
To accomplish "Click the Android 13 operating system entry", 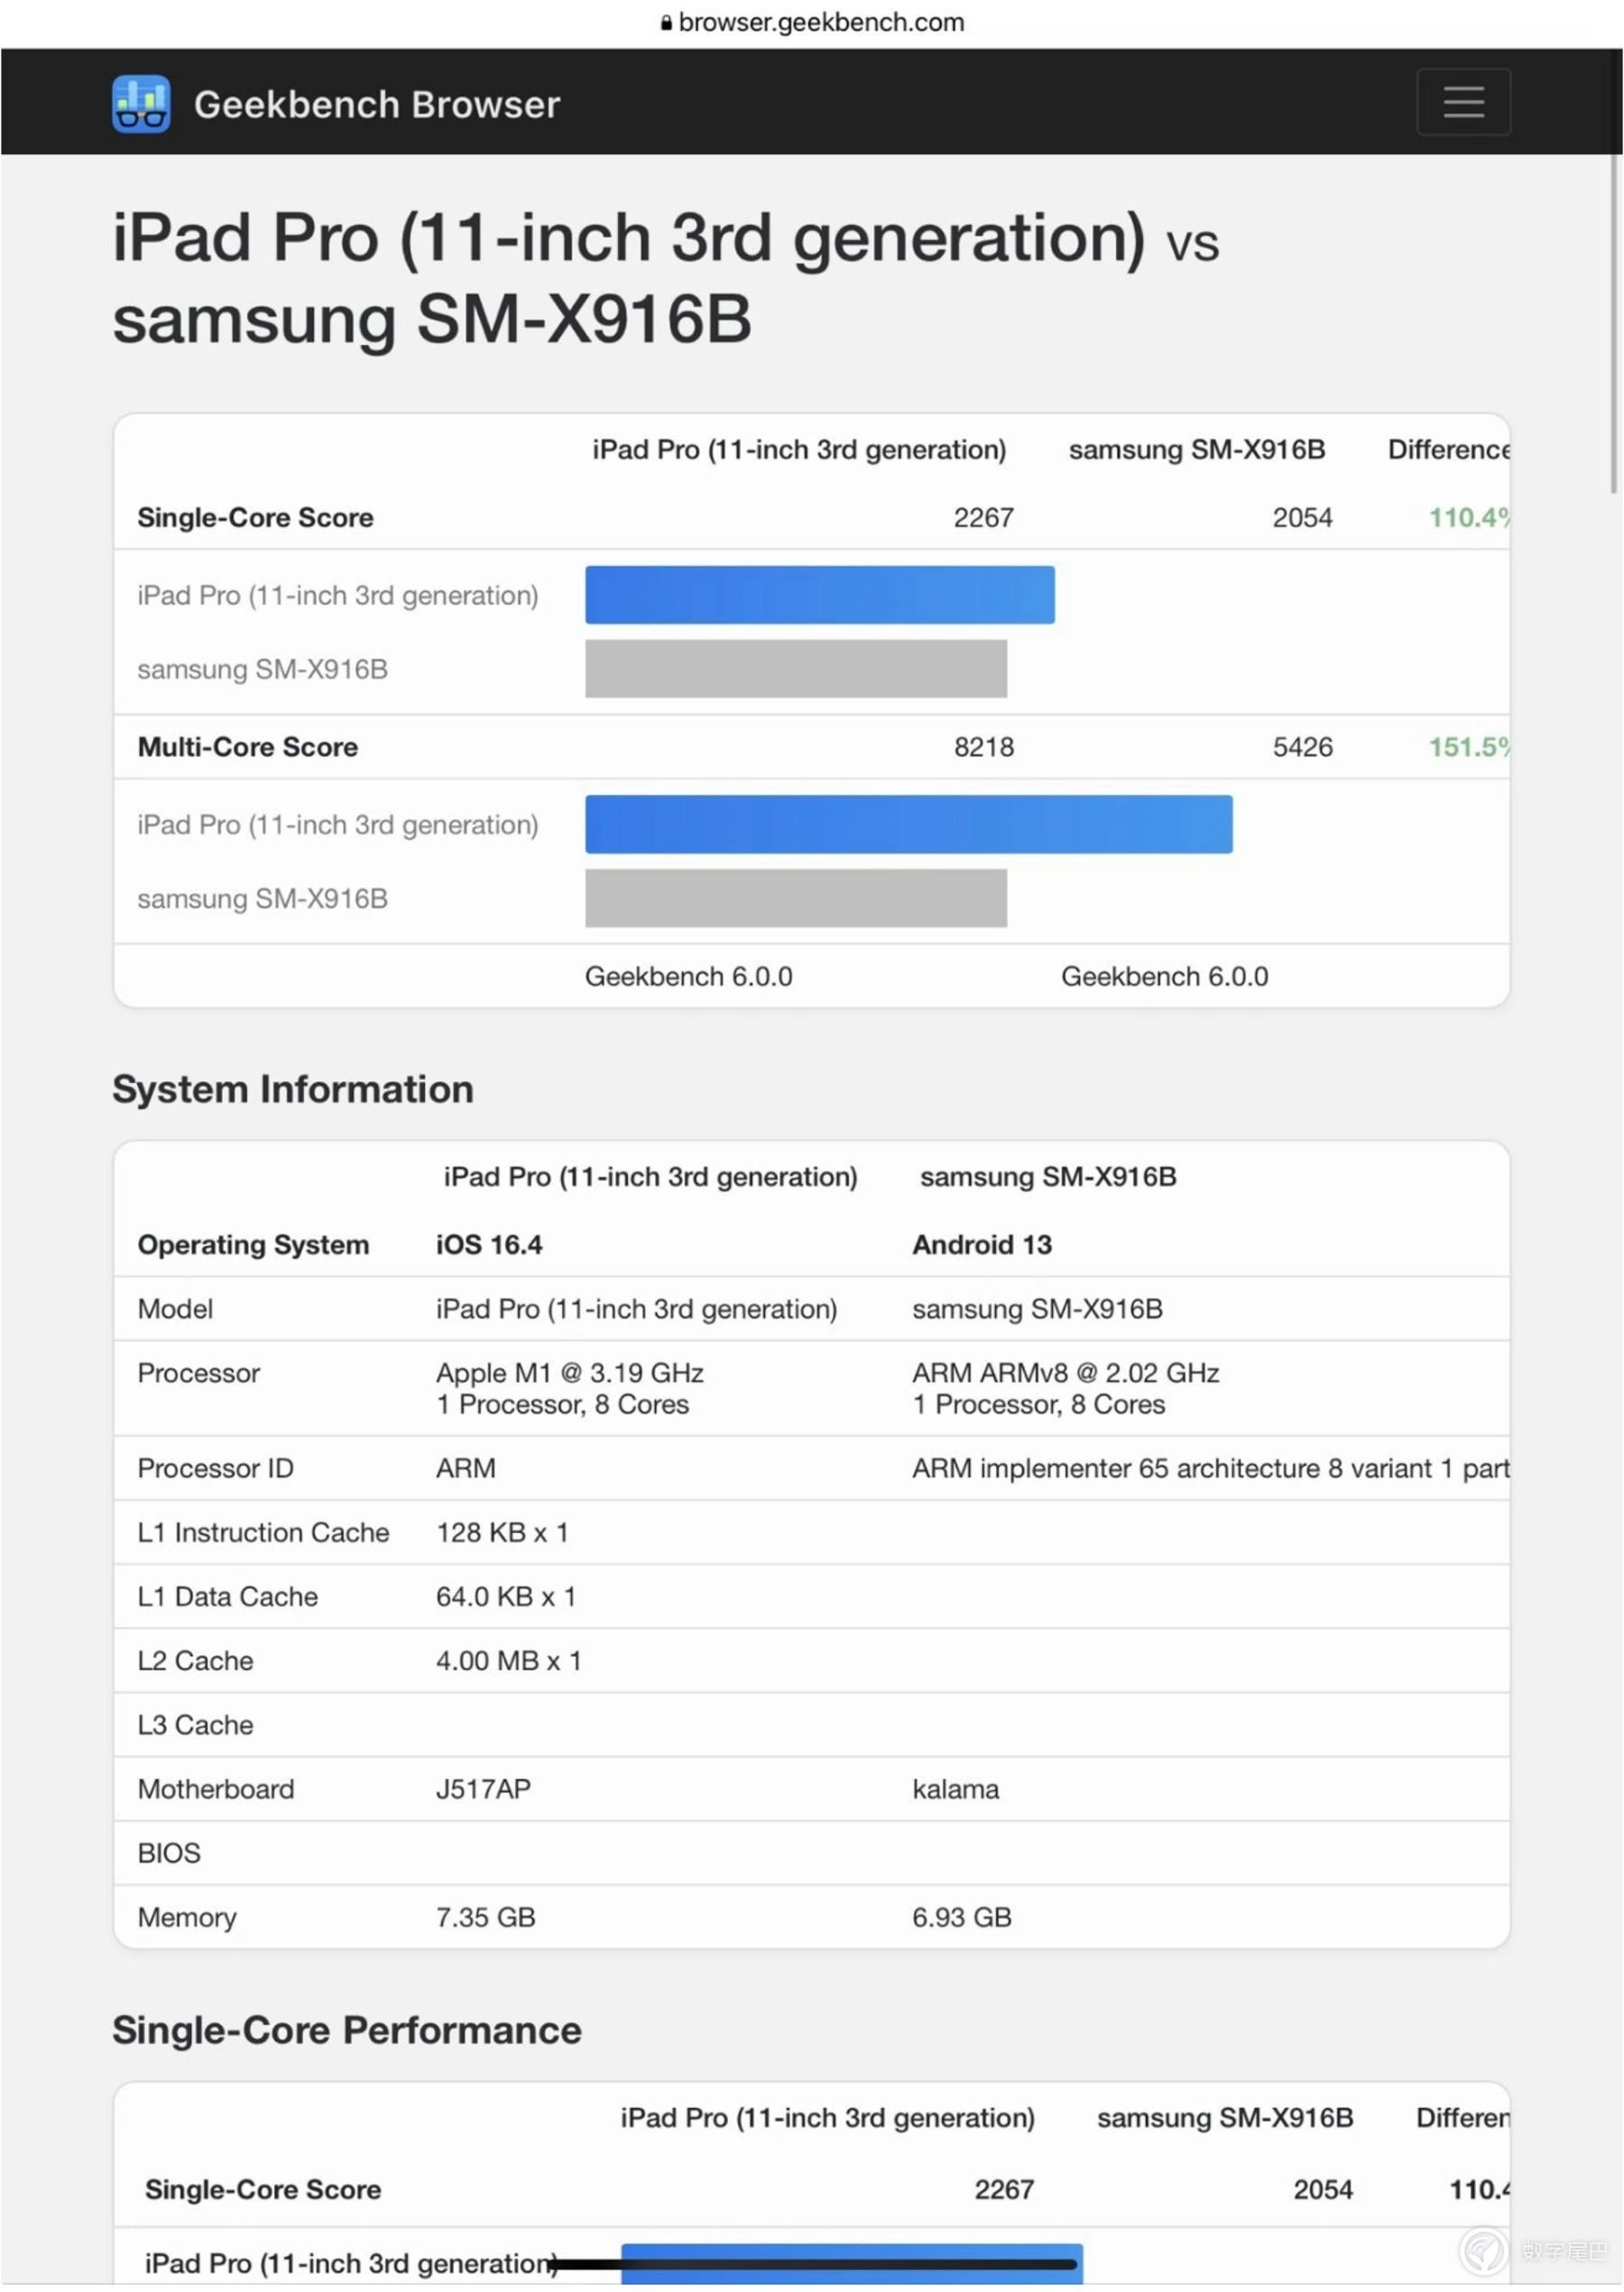I will pos(982,1244).
